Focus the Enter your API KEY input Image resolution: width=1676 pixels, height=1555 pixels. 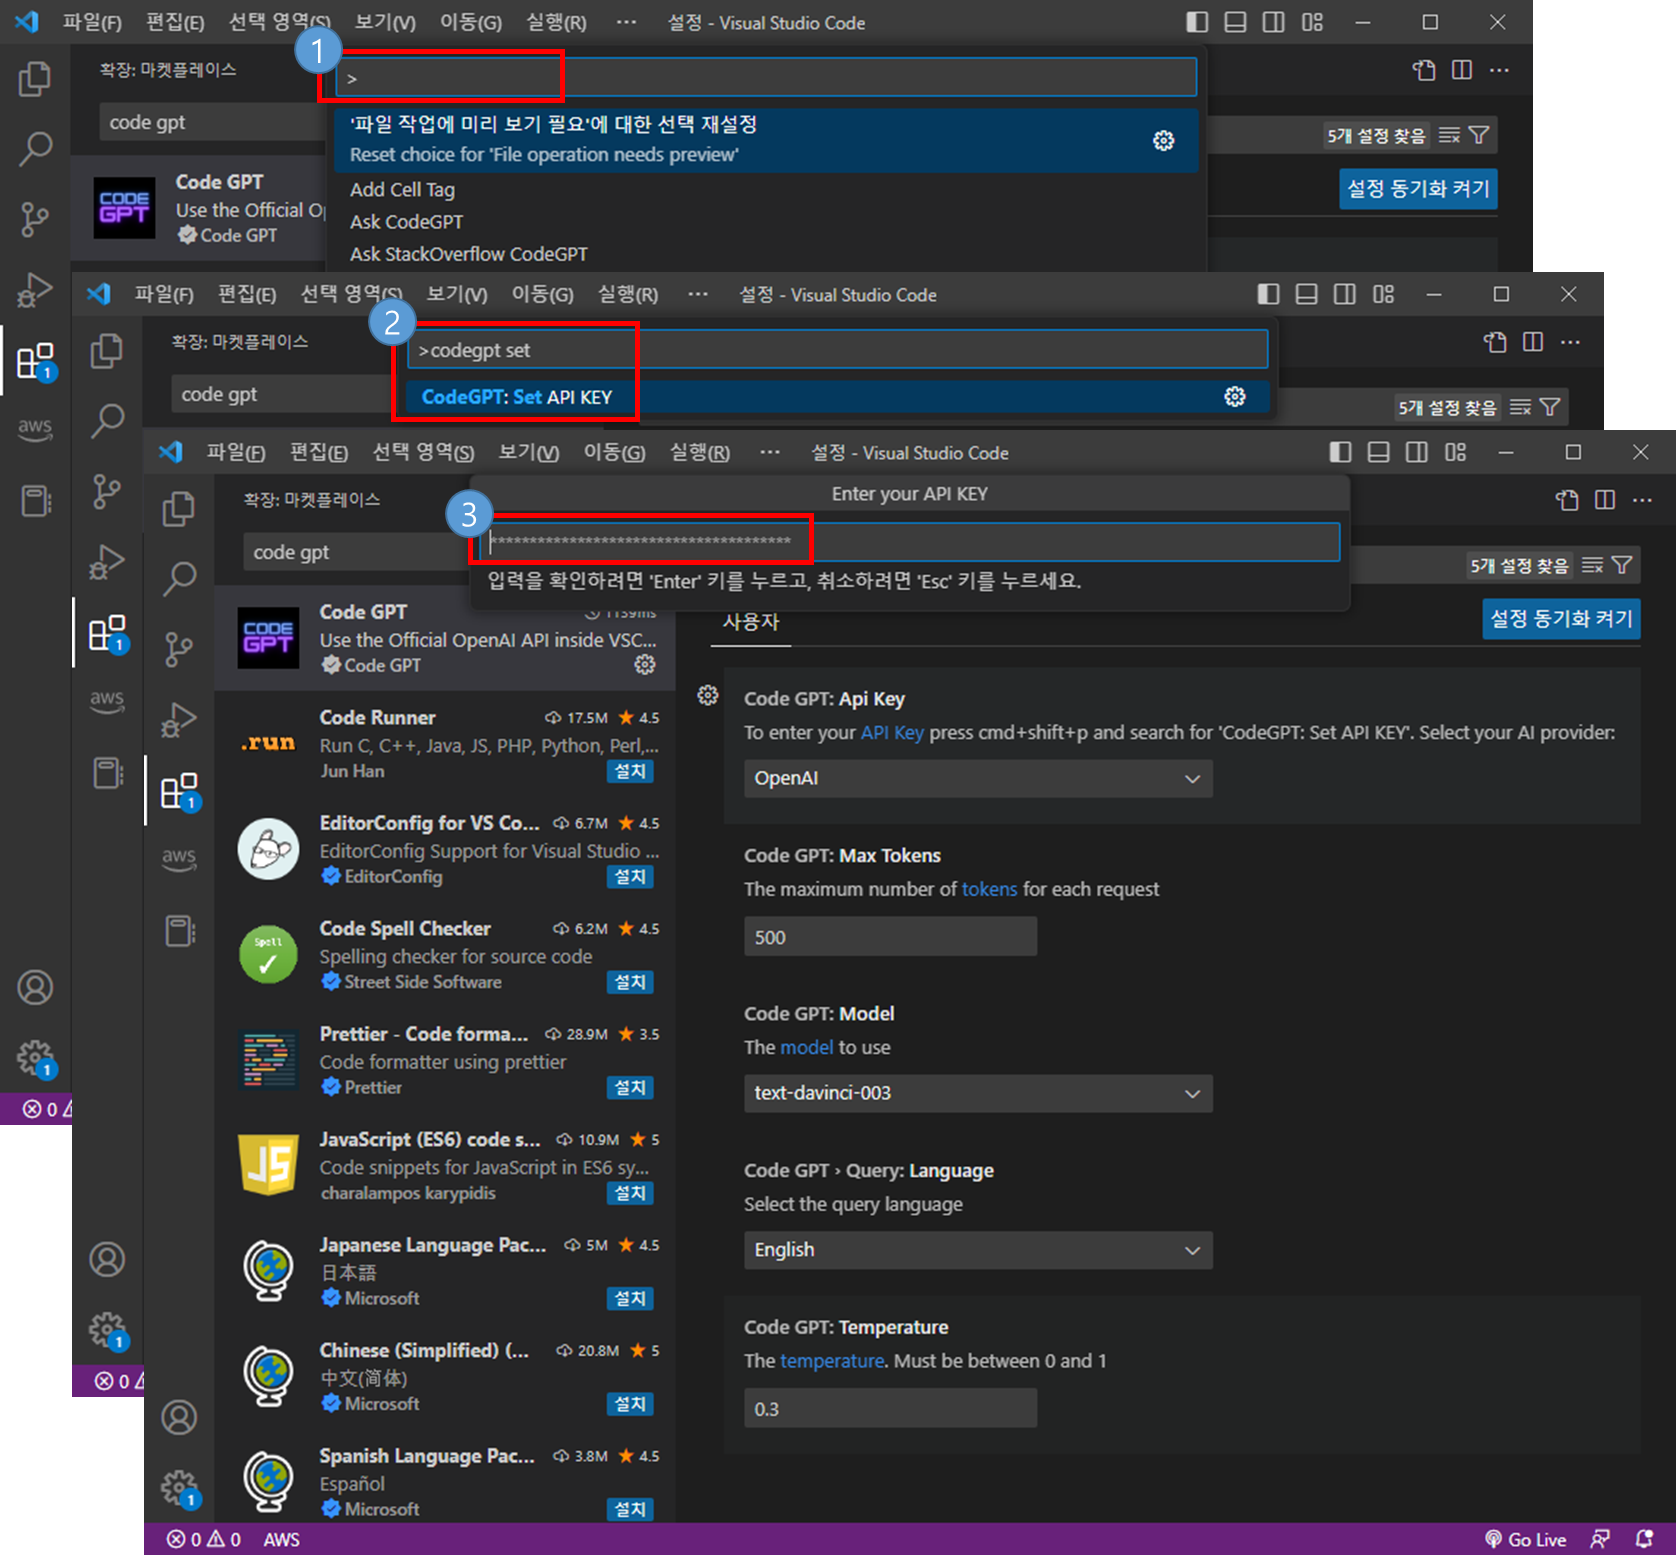coord(910,541)
